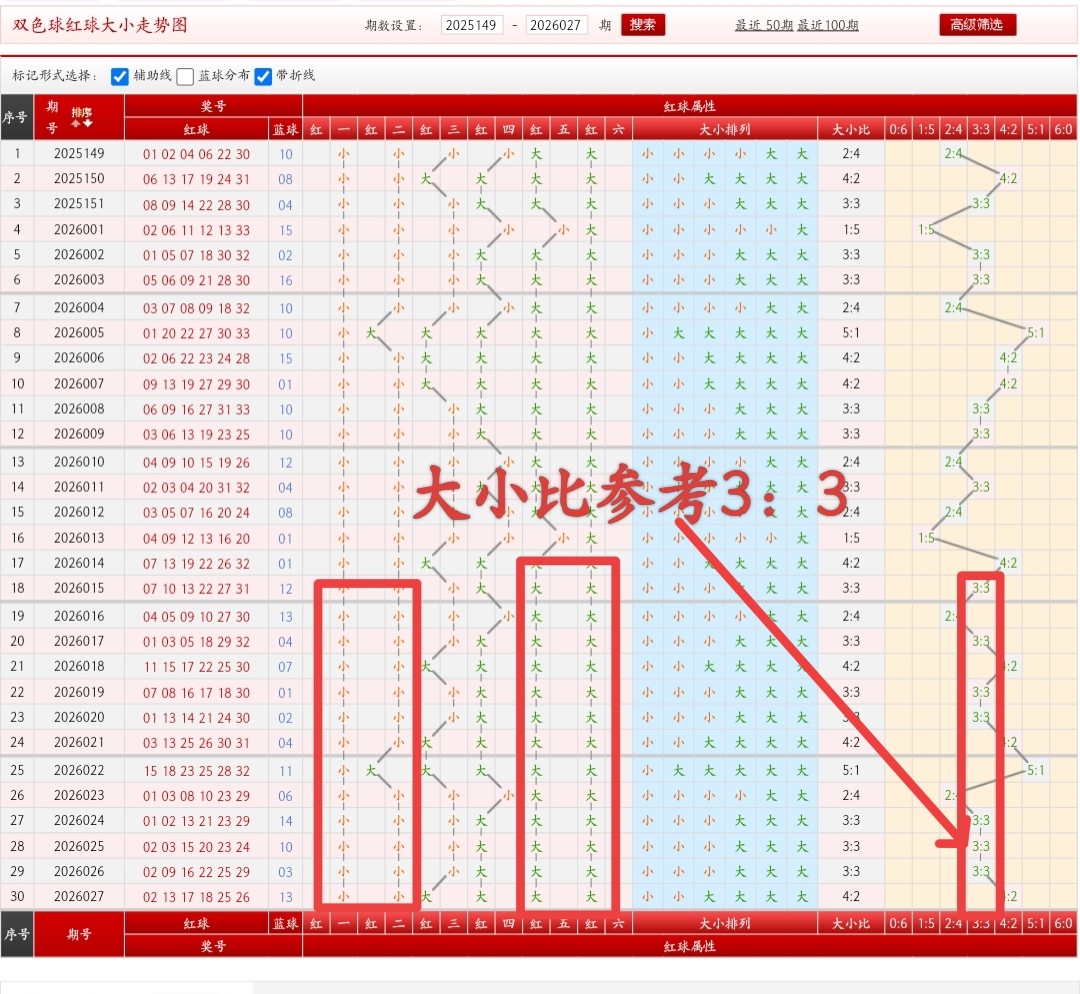Click blue ball 01 in row 2026007
This screenshot has height=994, width=1080.
[285, 384]
